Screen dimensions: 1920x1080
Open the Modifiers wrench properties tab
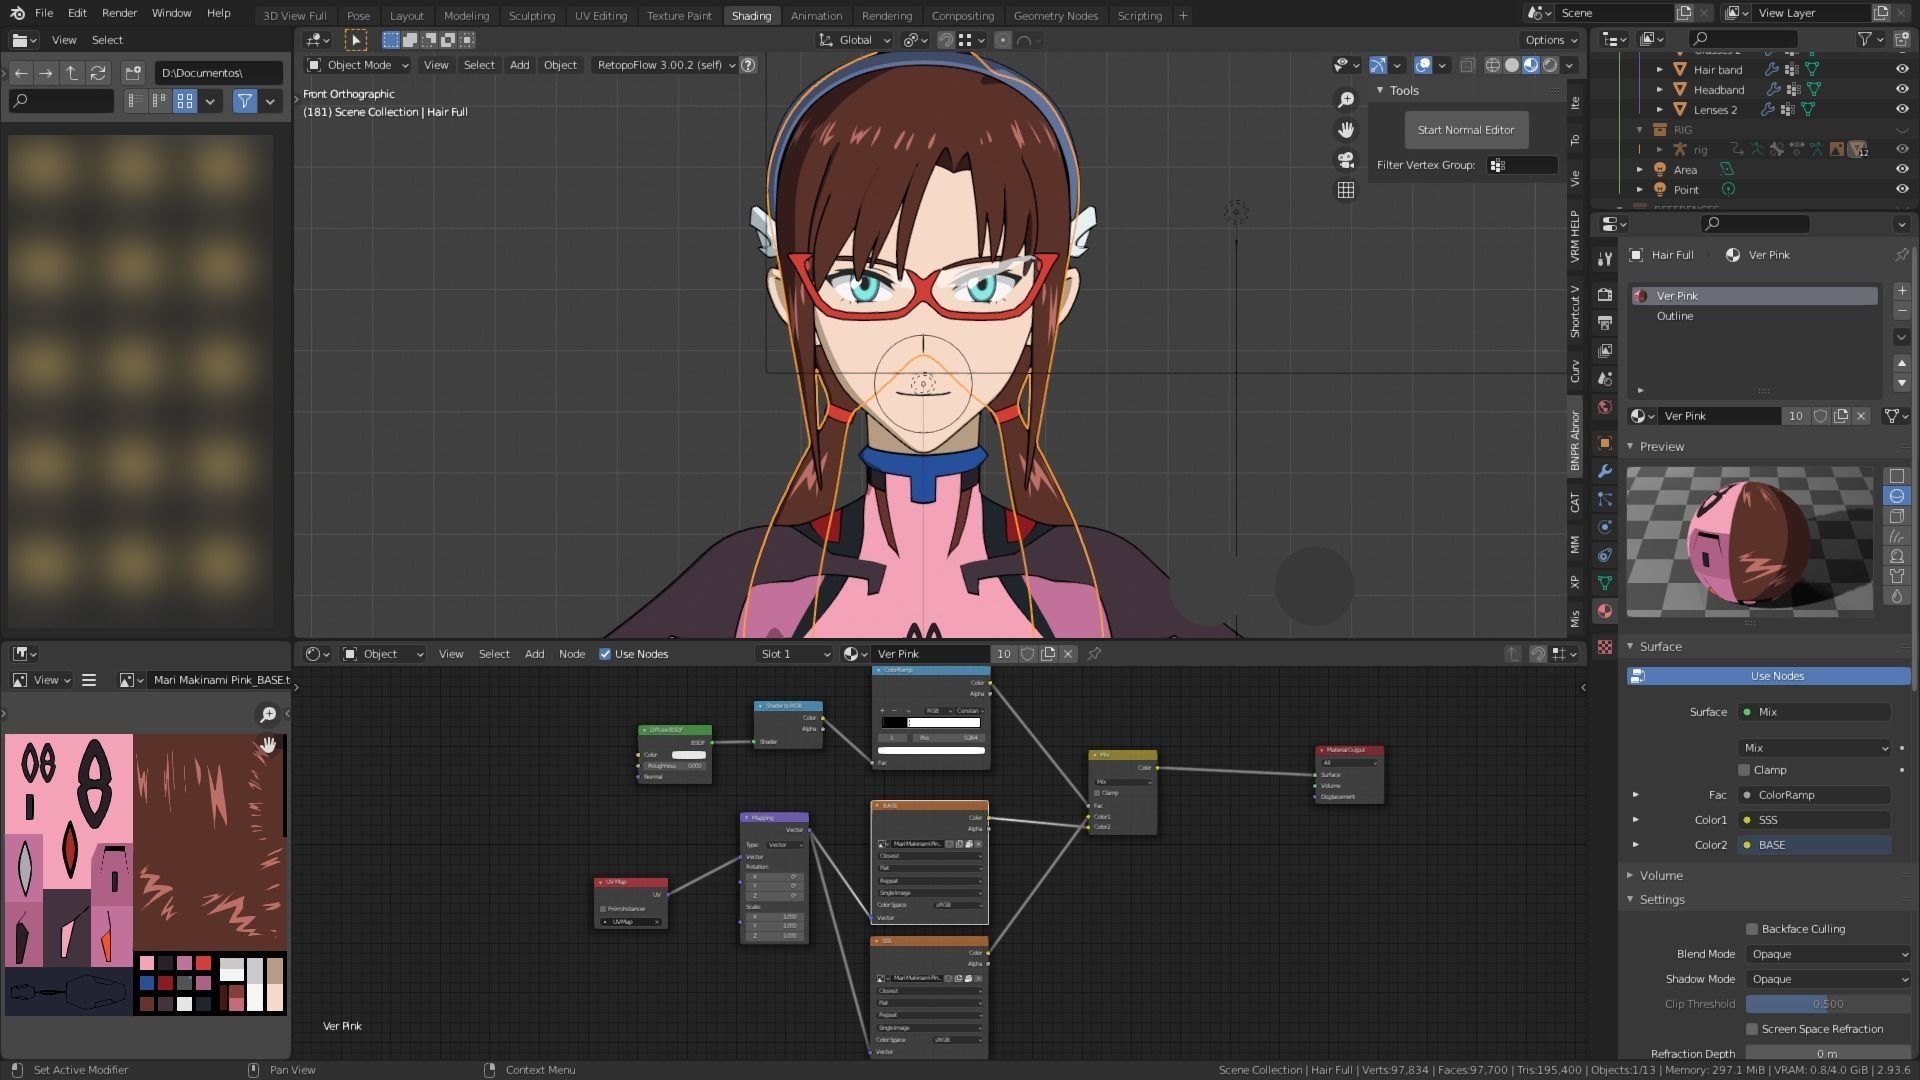pos(1605,471)
